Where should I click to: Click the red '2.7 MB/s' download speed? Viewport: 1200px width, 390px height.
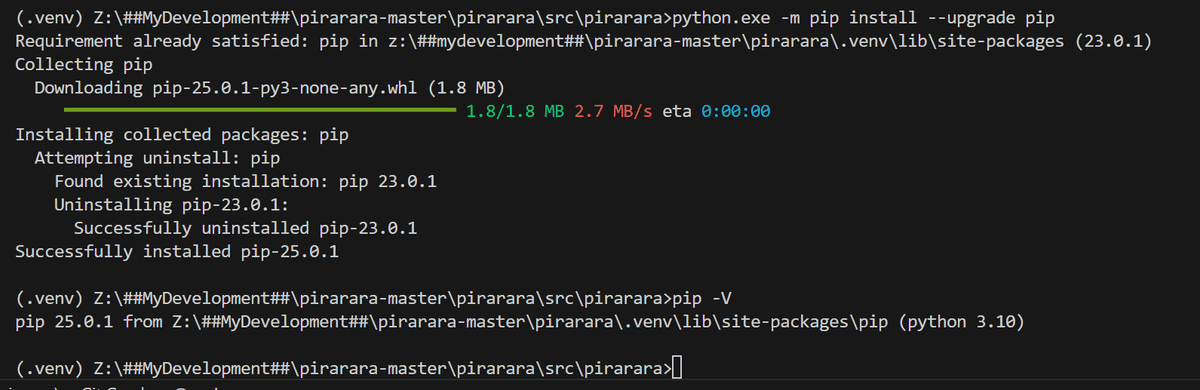[613, 111]
